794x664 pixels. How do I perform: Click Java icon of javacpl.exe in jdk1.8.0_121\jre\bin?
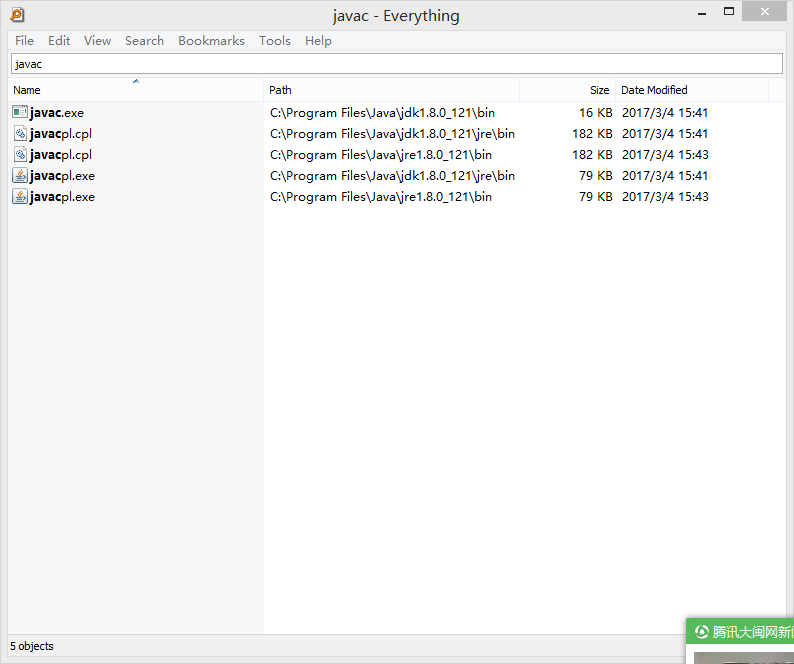[20, 175]
